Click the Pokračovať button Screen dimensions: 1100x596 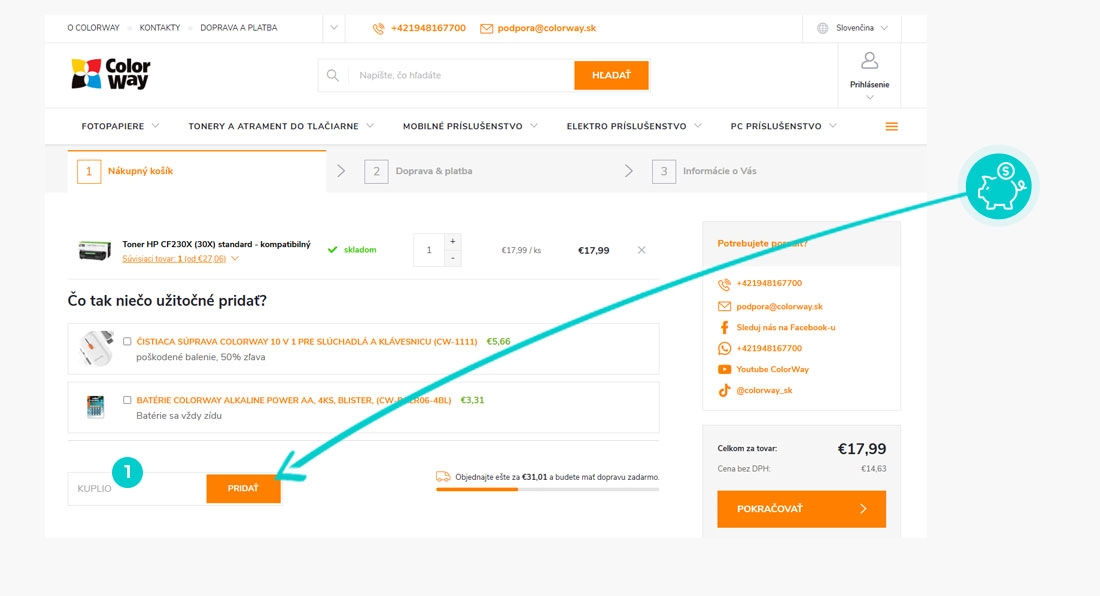tap(801, 509)
